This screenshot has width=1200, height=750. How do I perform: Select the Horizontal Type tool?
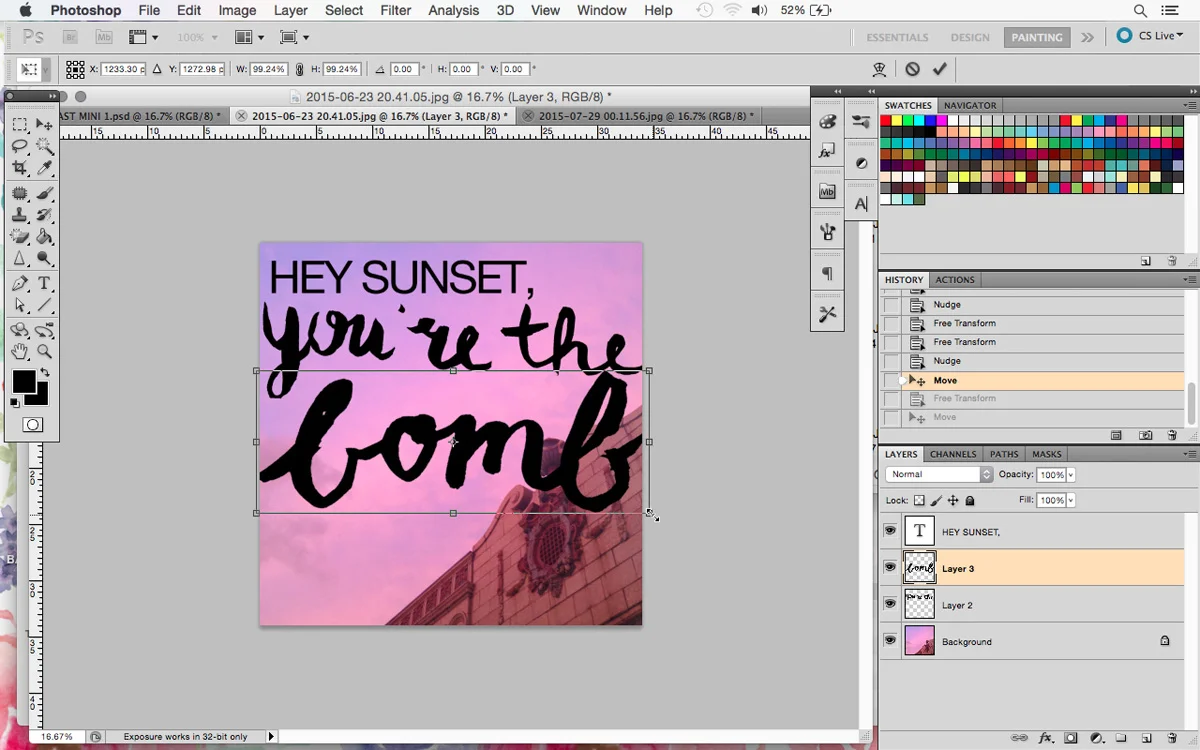[x=44, y=284]
